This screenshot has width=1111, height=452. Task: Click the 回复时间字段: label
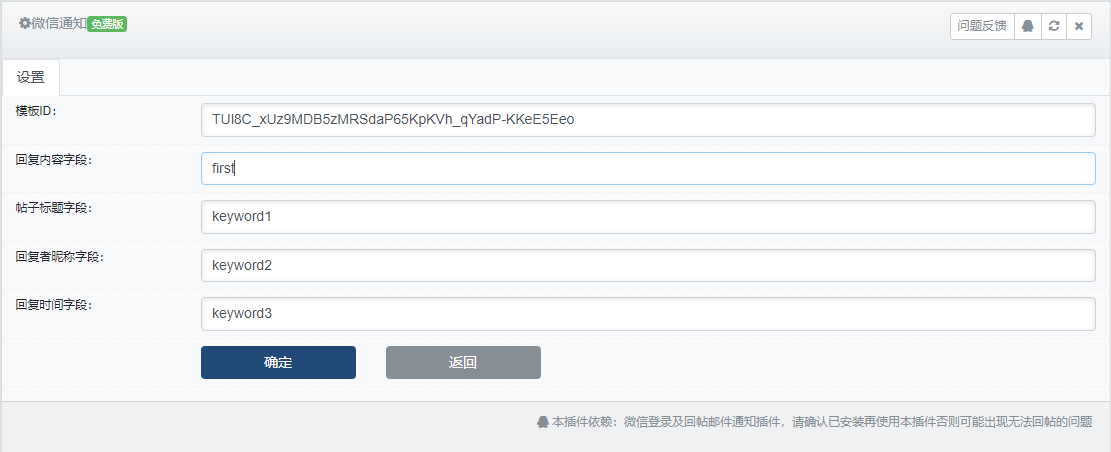pos(54,304)
